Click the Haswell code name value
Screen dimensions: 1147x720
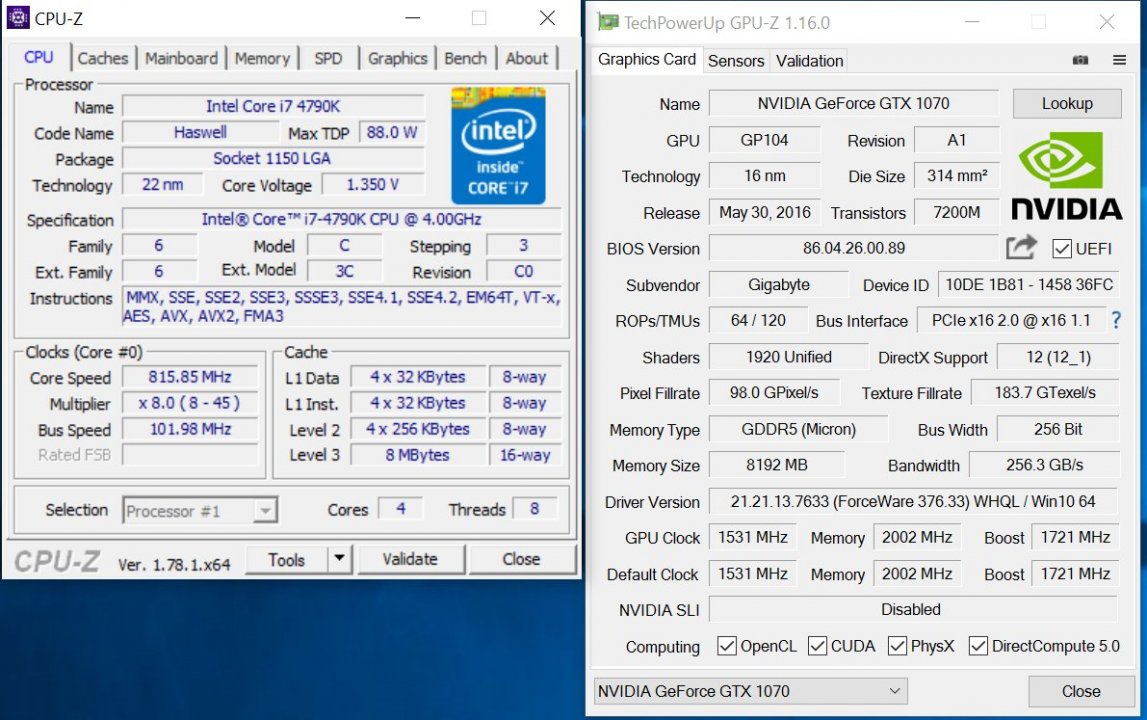[200, 132]
